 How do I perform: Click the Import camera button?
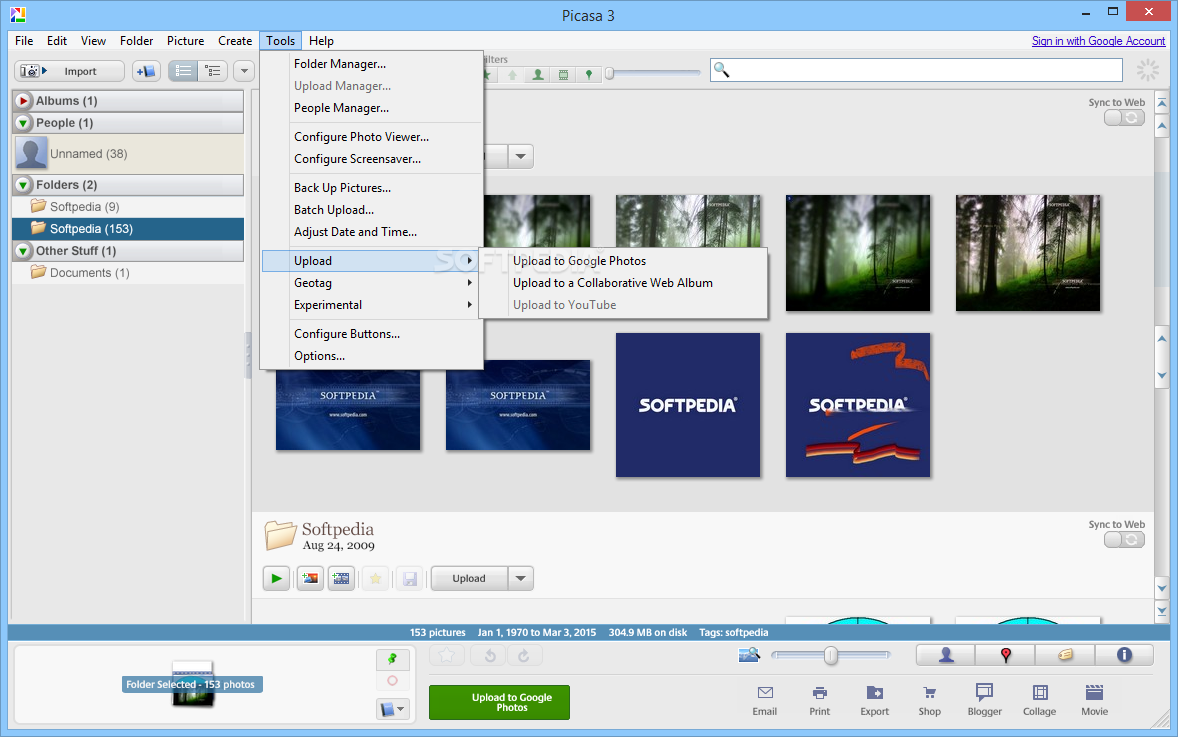click(x=69, y=71)
